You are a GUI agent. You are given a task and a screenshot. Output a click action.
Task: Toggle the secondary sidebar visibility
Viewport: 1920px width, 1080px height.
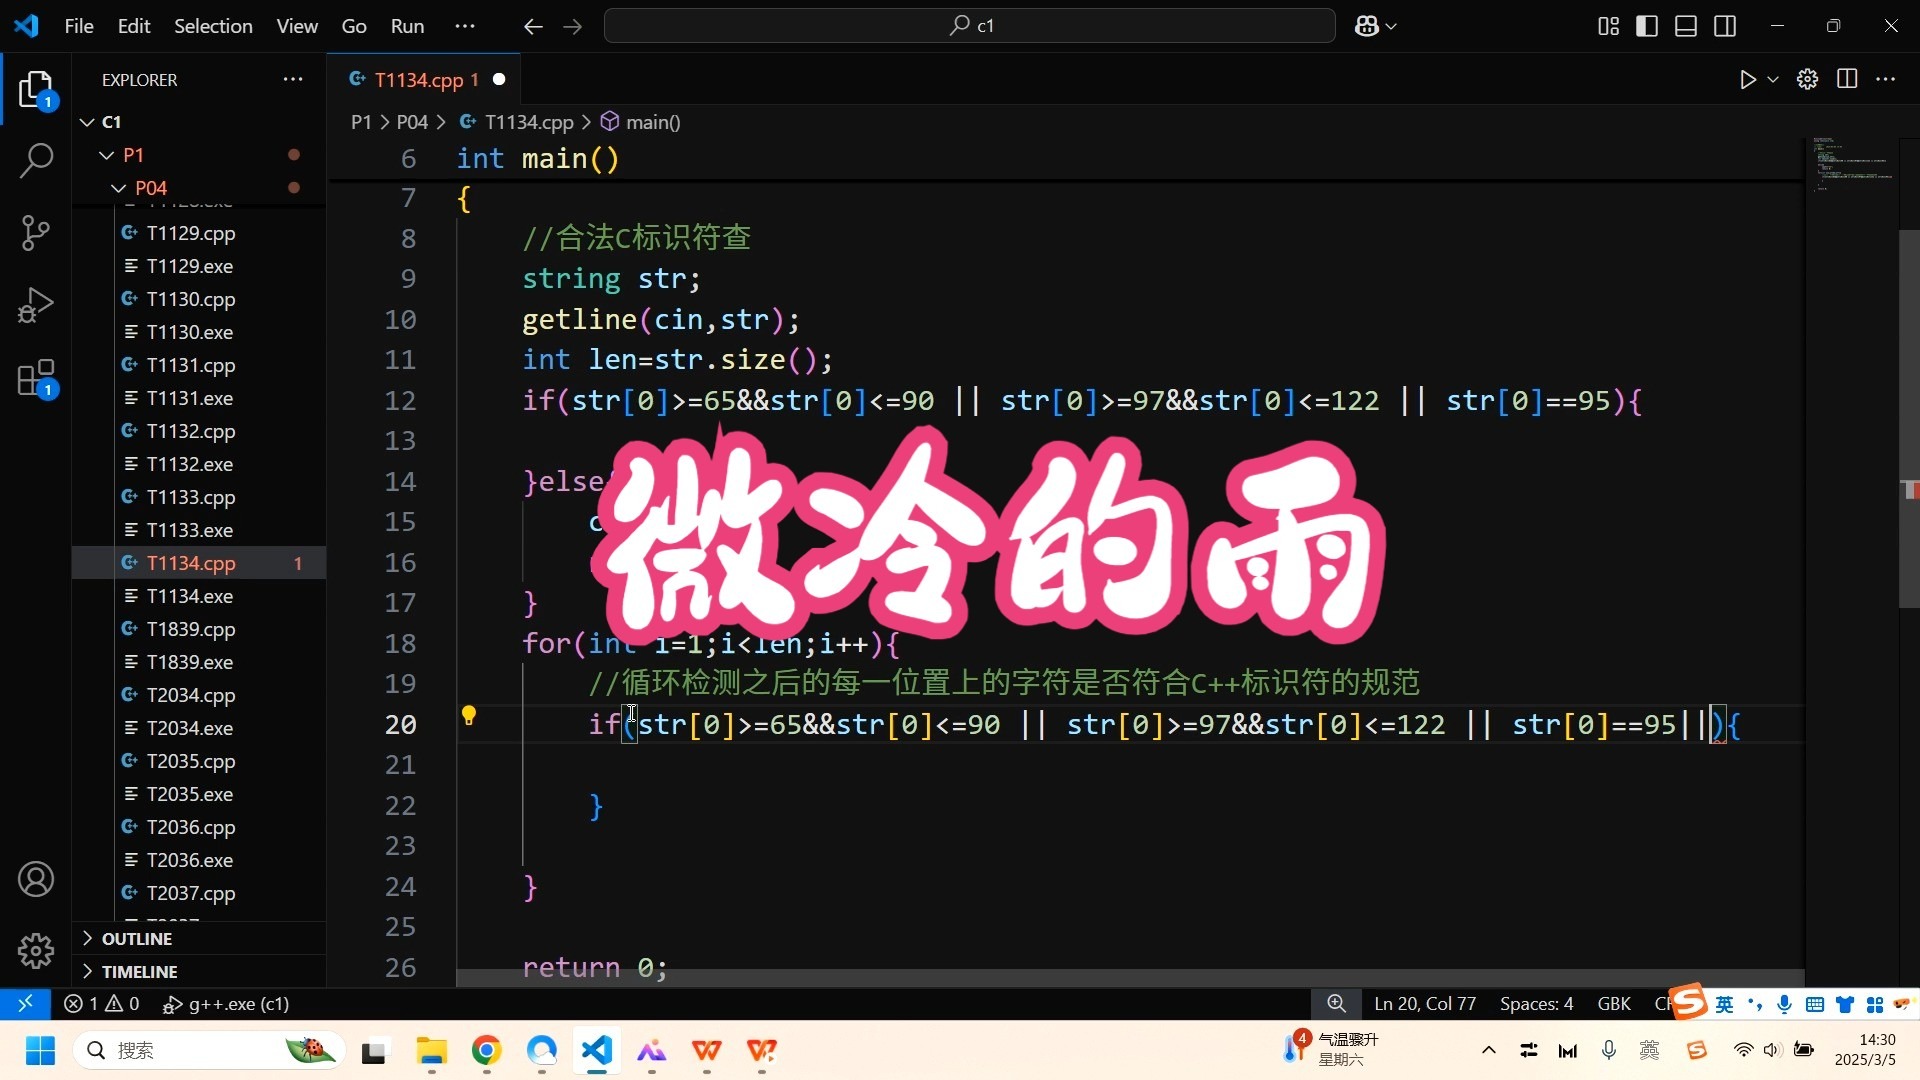pos(1726,26)
